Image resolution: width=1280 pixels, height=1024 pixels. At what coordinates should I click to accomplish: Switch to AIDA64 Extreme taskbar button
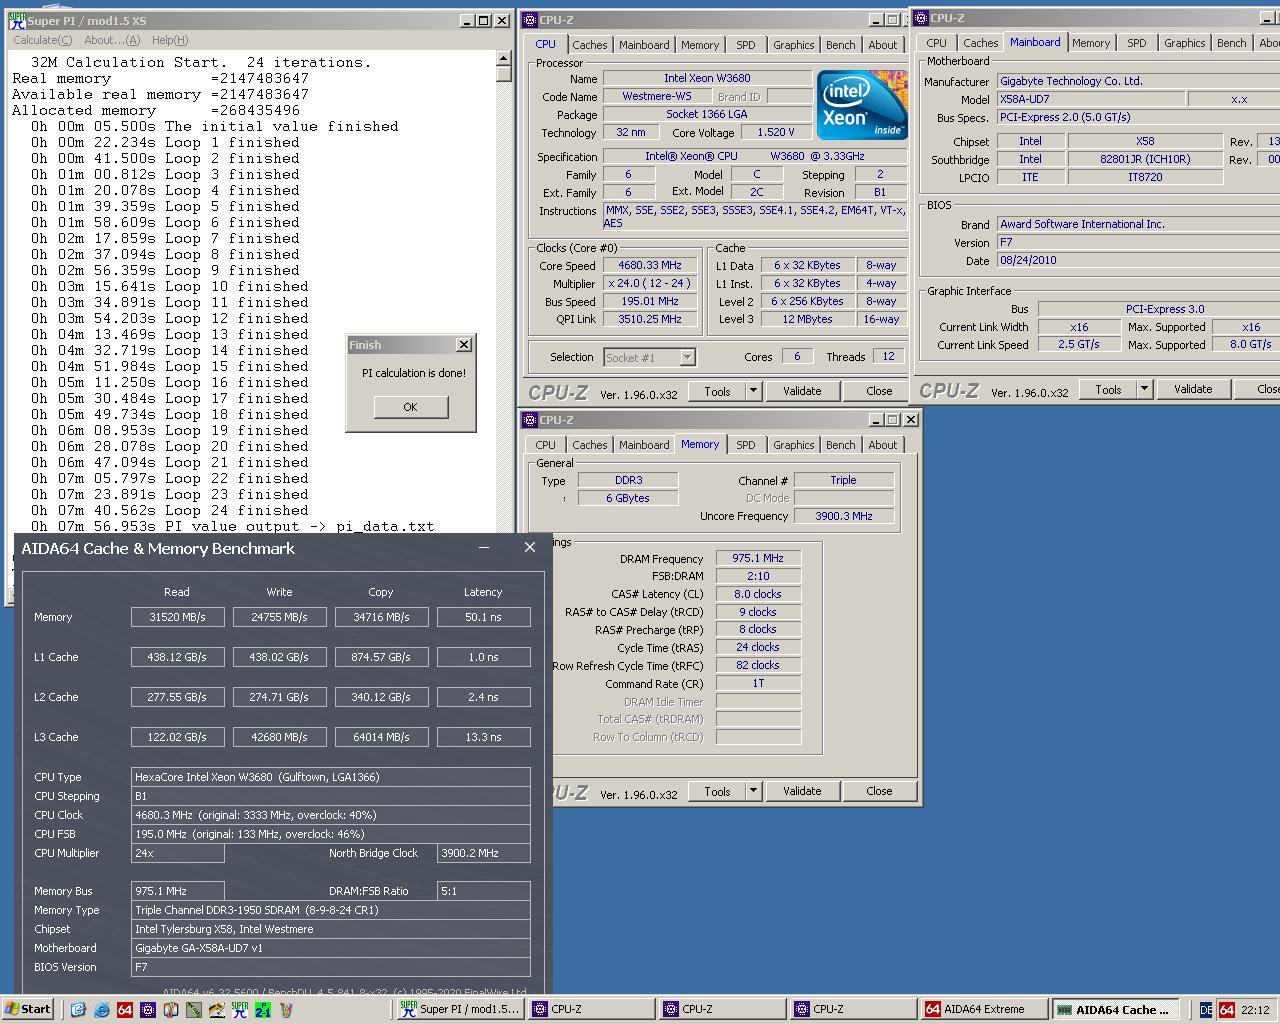(985, 1009)
